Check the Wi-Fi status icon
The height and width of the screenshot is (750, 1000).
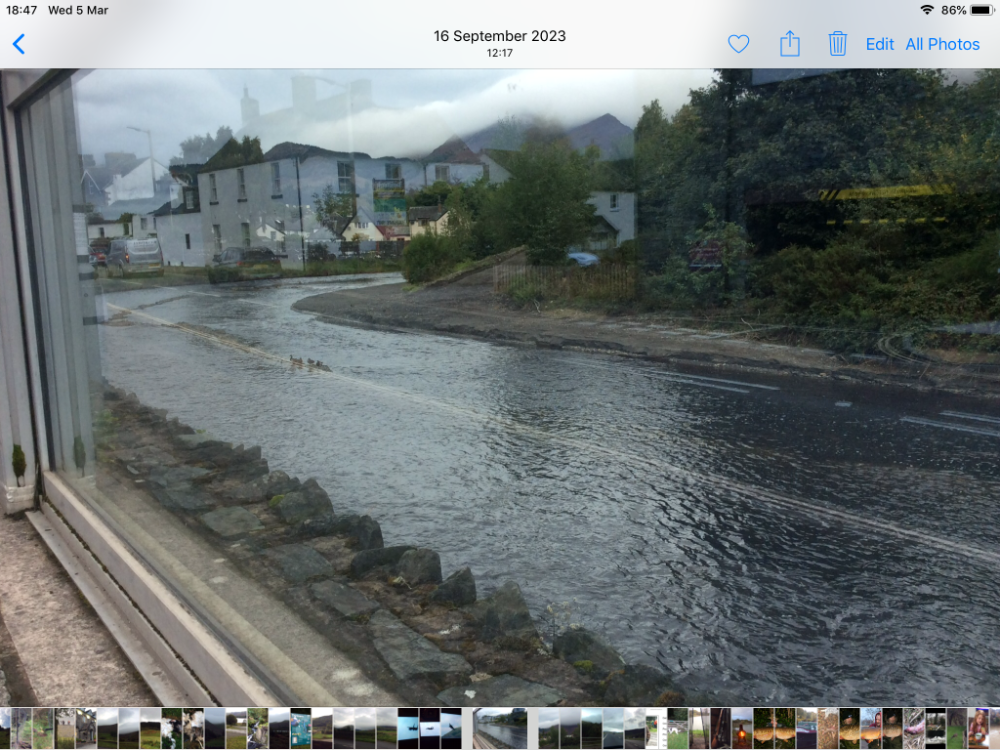[927, 10]
